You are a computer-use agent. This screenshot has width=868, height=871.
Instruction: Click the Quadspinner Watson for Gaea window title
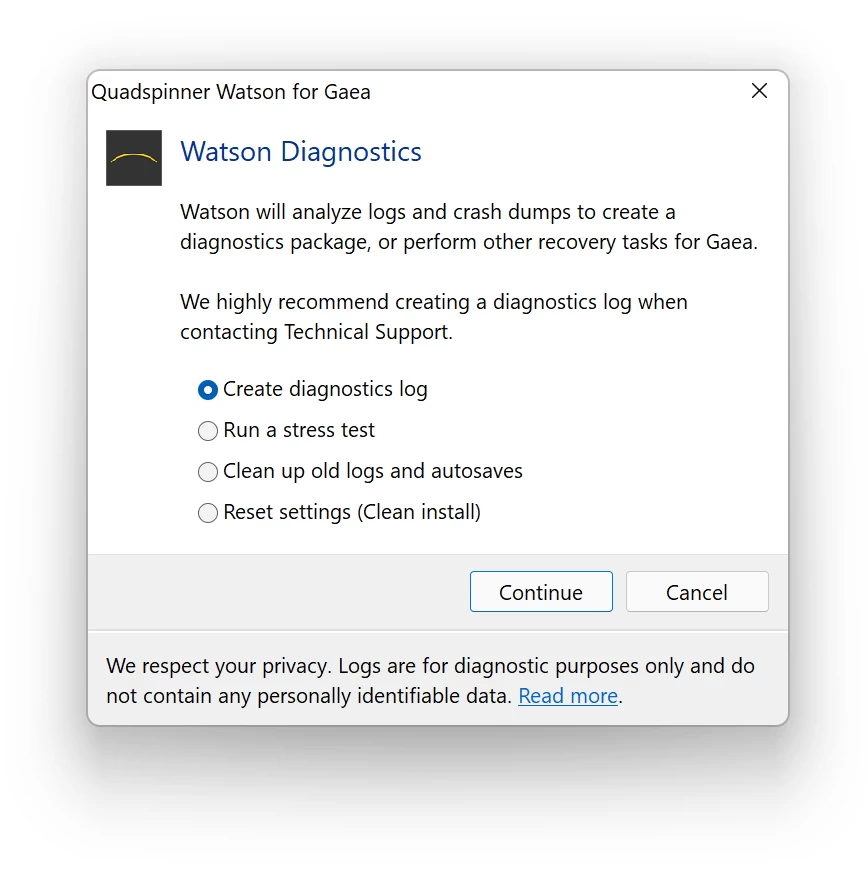pyautogui.click(x=231, y=92)
